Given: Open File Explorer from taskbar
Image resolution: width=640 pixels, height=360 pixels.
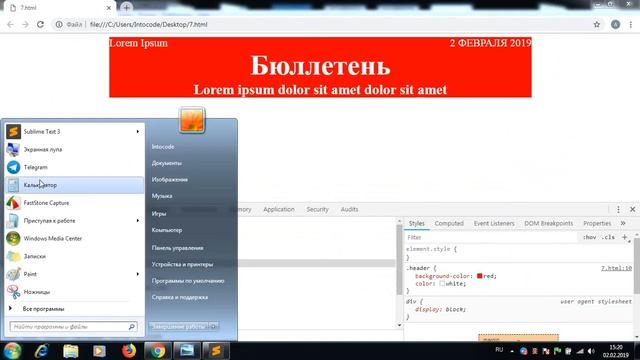Looking at the screenshot, I should click(71, 351).
